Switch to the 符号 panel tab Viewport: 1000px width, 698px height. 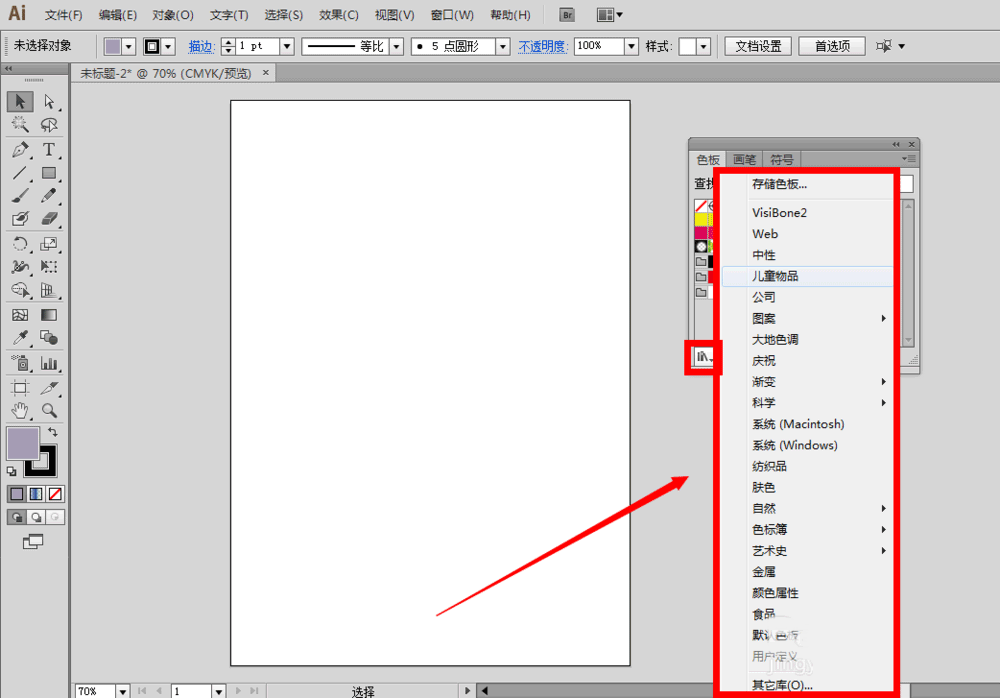781,160
